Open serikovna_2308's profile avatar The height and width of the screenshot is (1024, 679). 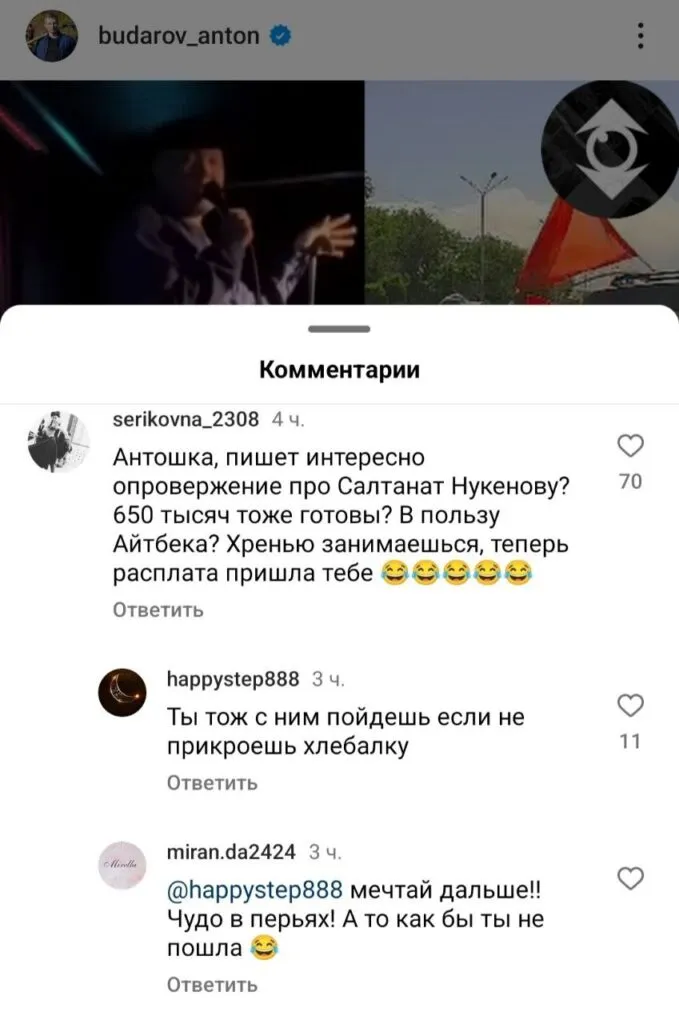[x=58, y=441]
